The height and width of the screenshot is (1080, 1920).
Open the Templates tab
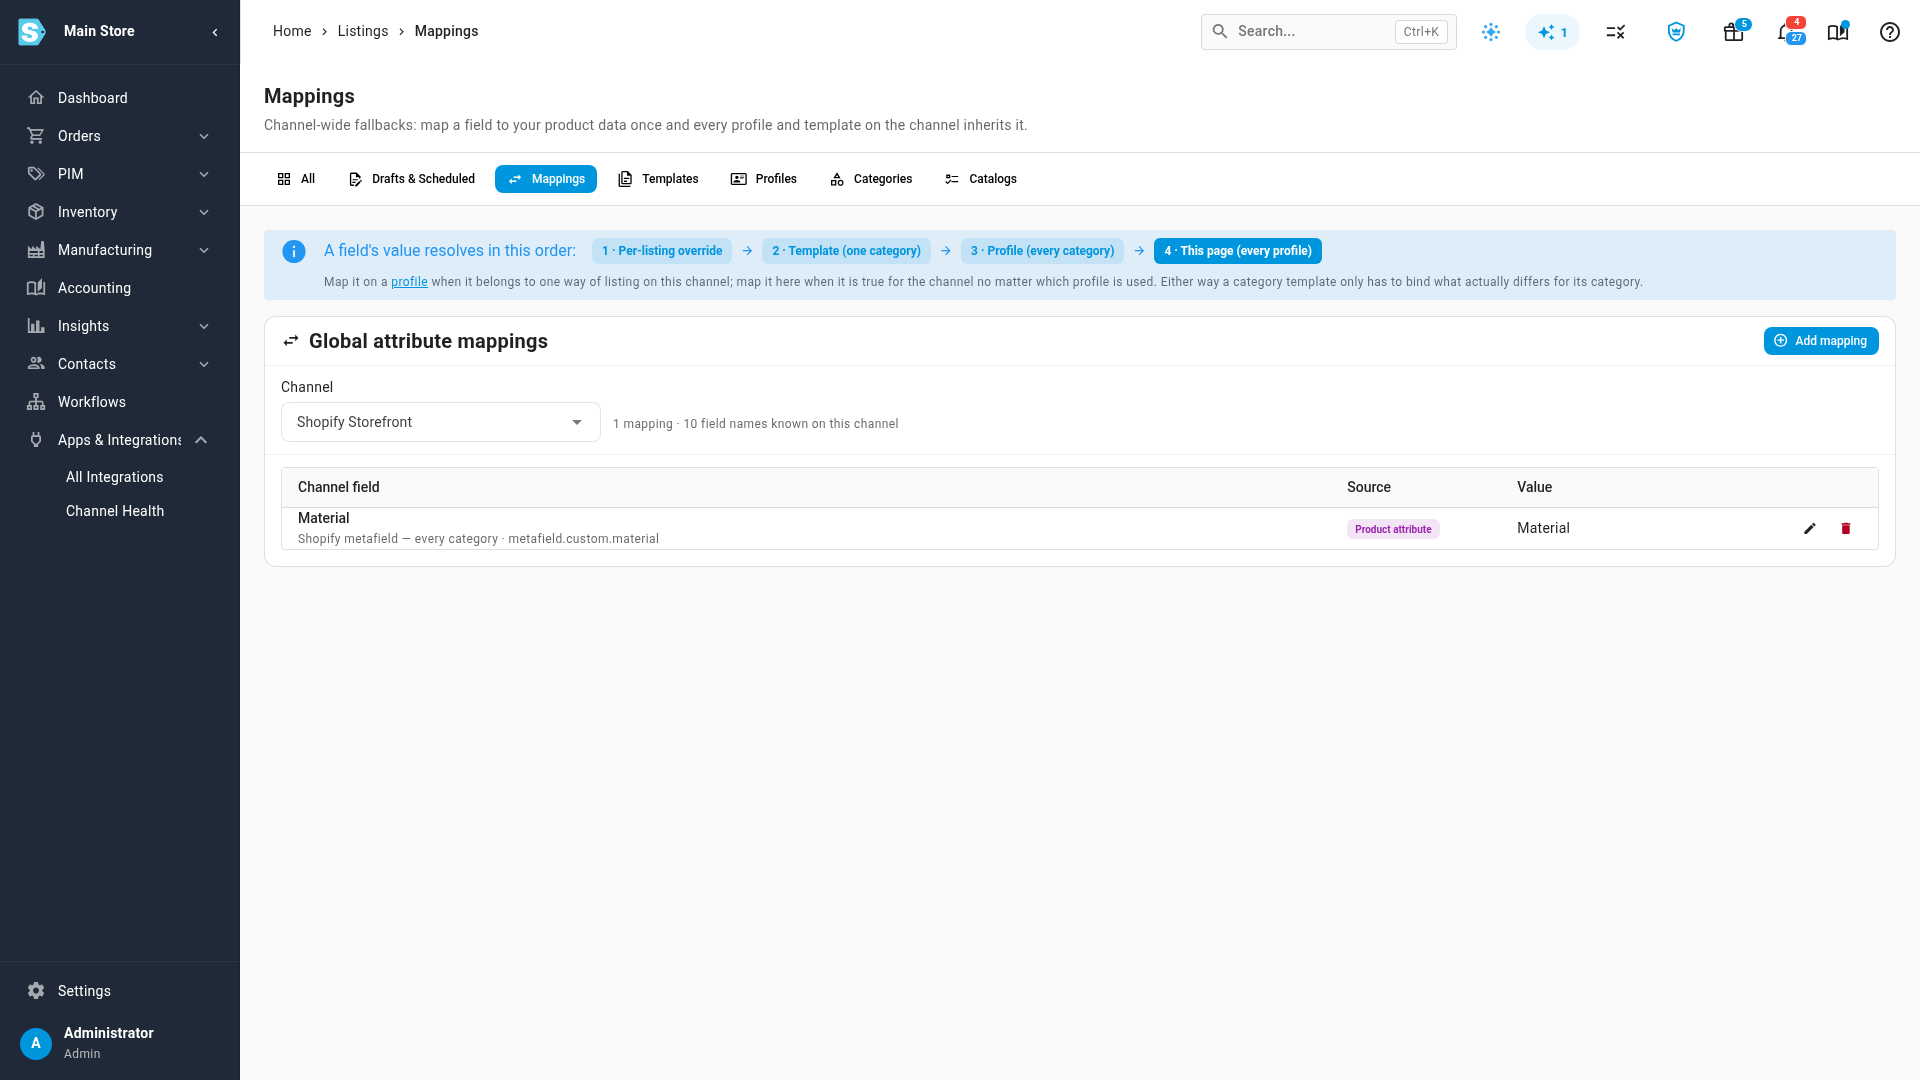click(658, 179)
